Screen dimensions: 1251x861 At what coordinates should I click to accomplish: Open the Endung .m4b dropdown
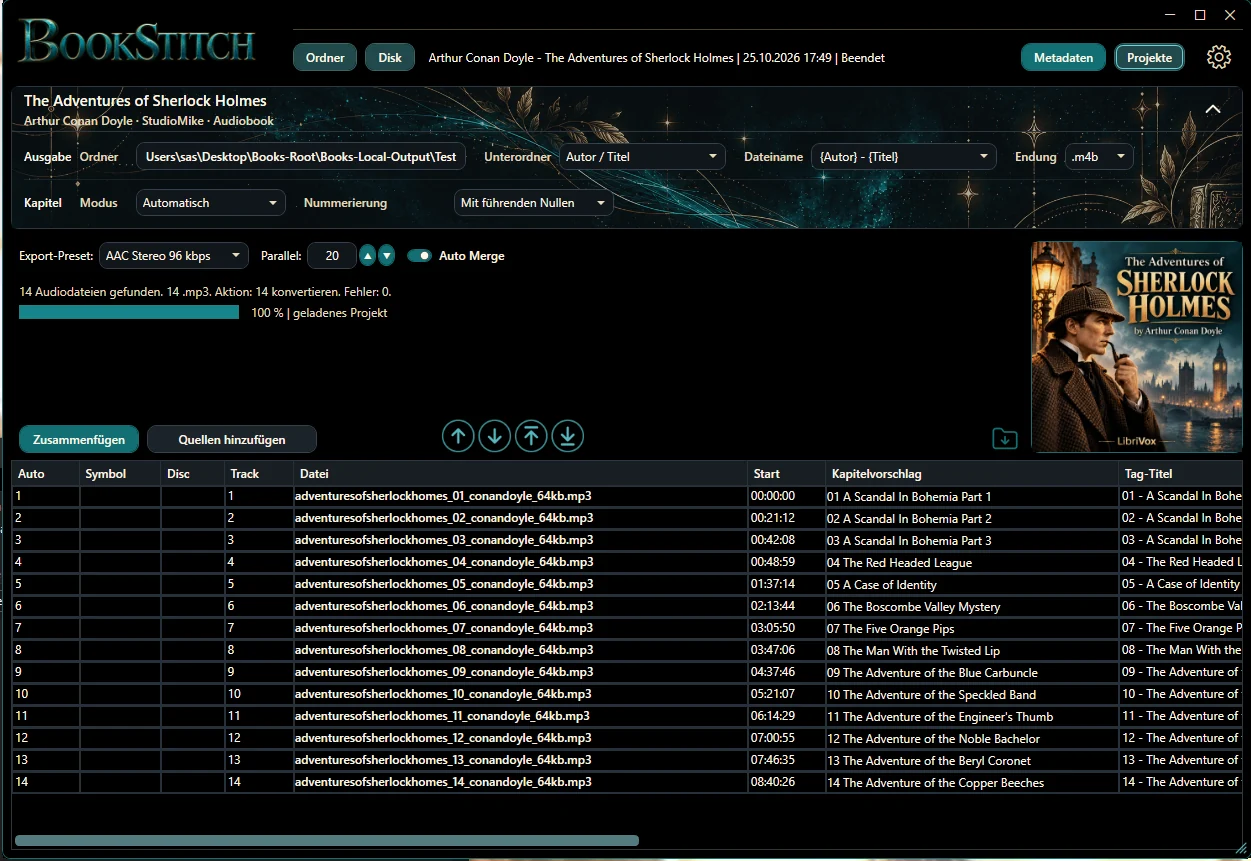pyautogui.click(x=1099, y=157)
